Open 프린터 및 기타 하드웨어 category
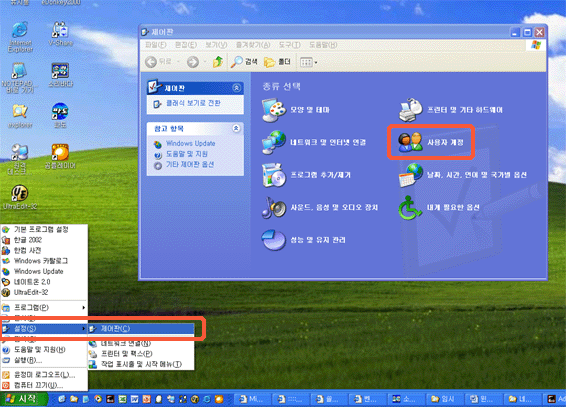 [x=450, y=110]
